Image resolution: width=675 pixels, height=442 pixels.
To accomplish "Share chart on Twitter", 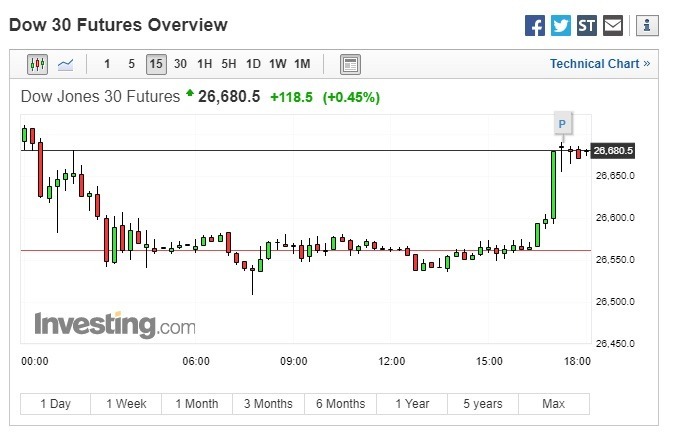I will 560,25.
